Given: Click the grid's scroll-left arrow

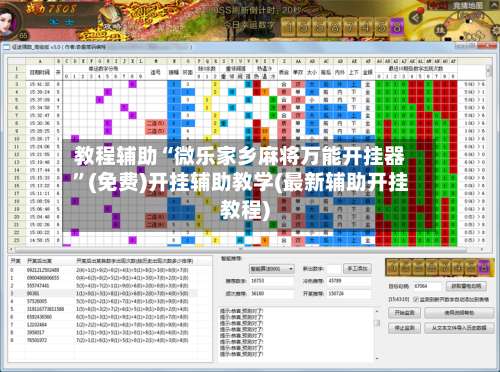Looking at the screenshot, I should click(11, 249).
